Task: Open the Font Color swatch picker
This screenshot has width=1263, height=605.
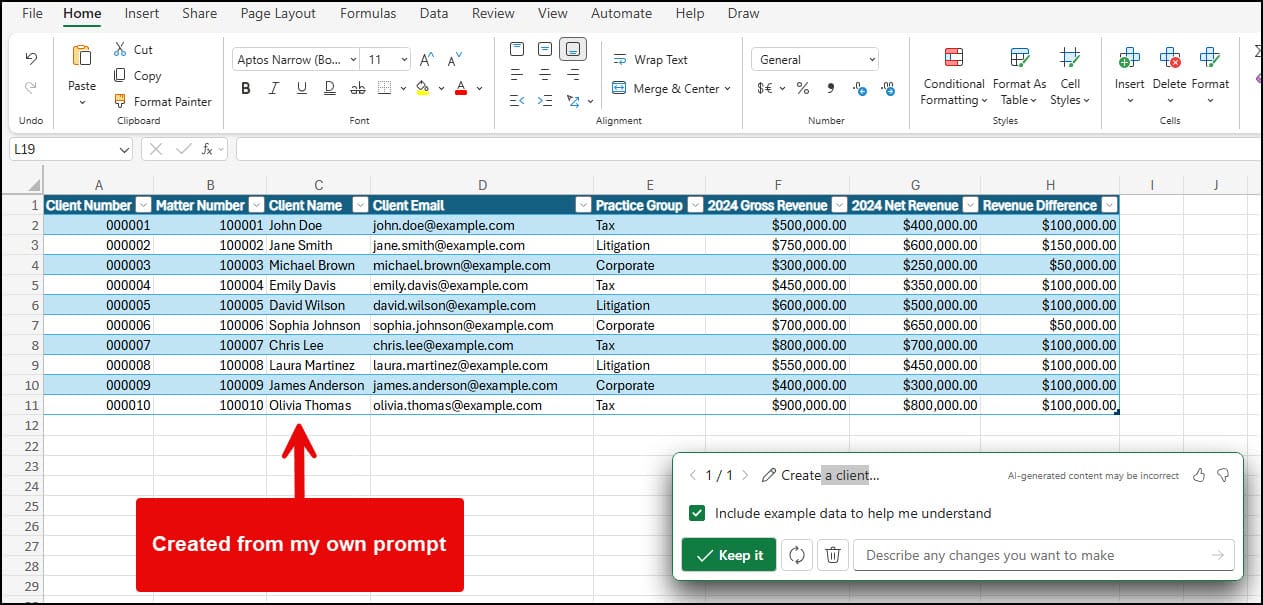Action: tap(478, 88)
